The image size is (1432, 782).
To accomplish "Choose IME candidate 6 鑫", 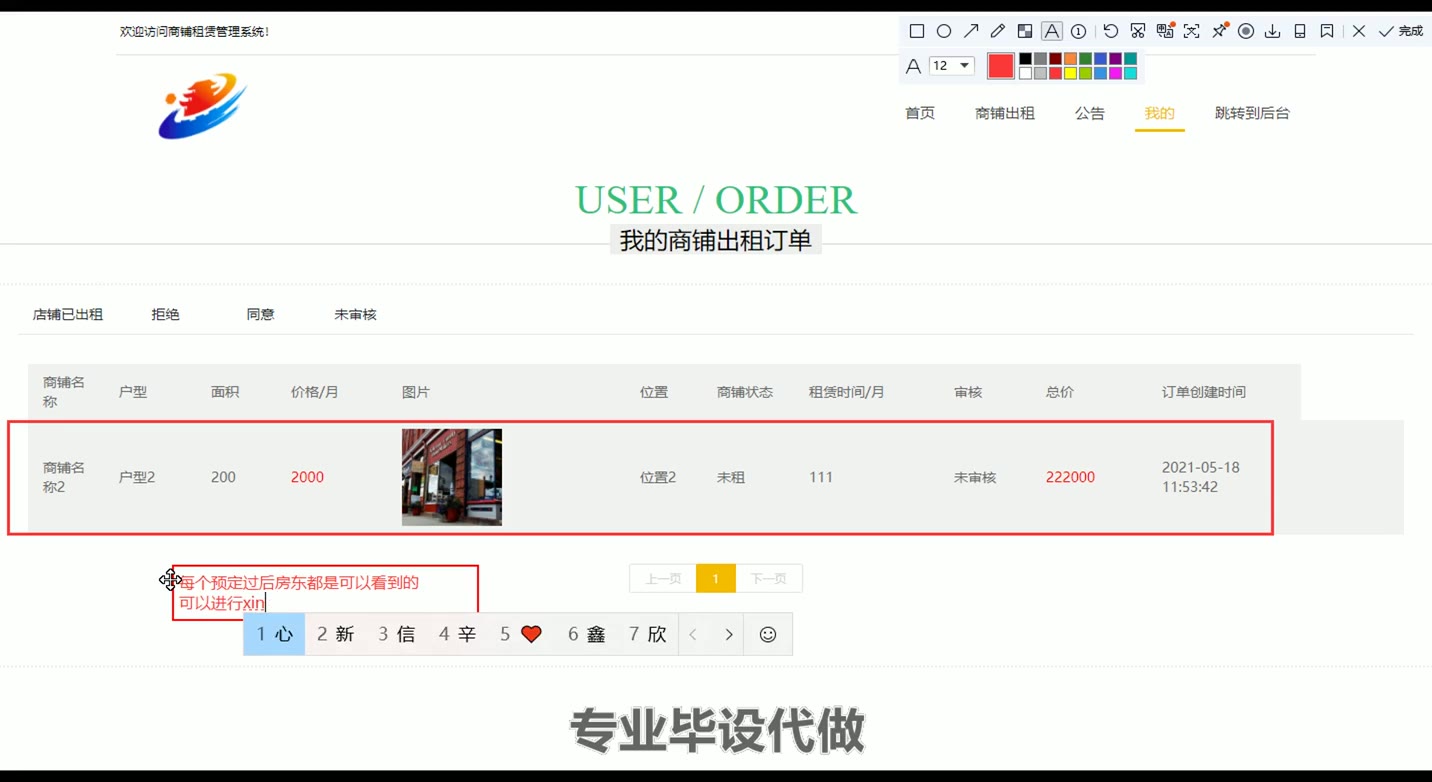I will tap(587, 634).
